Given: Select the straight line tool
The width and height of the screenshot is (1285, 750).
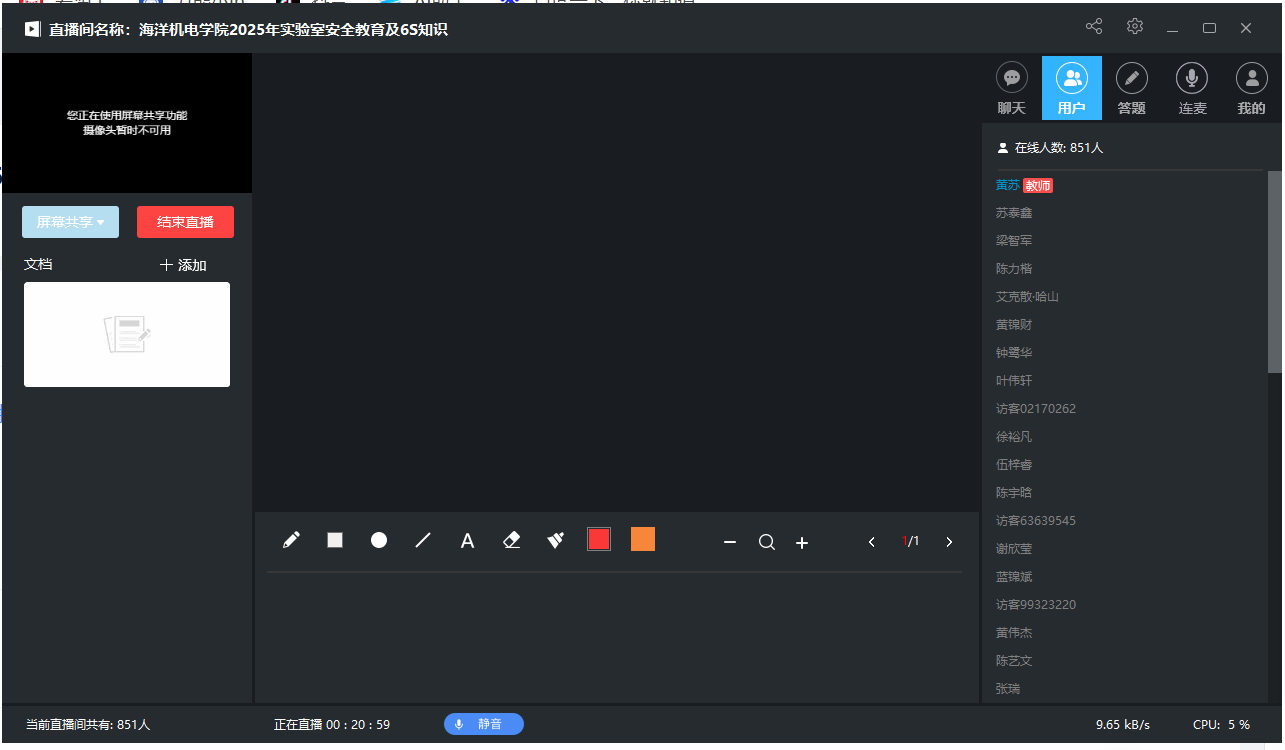Looking at the screenshot, I should coord(423,540).
